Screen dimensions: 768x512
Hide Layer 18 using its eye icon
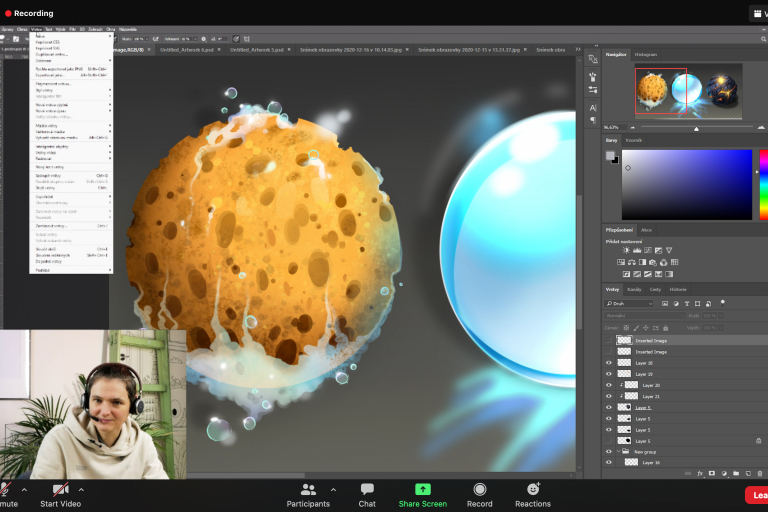click(x=609, y=363)
